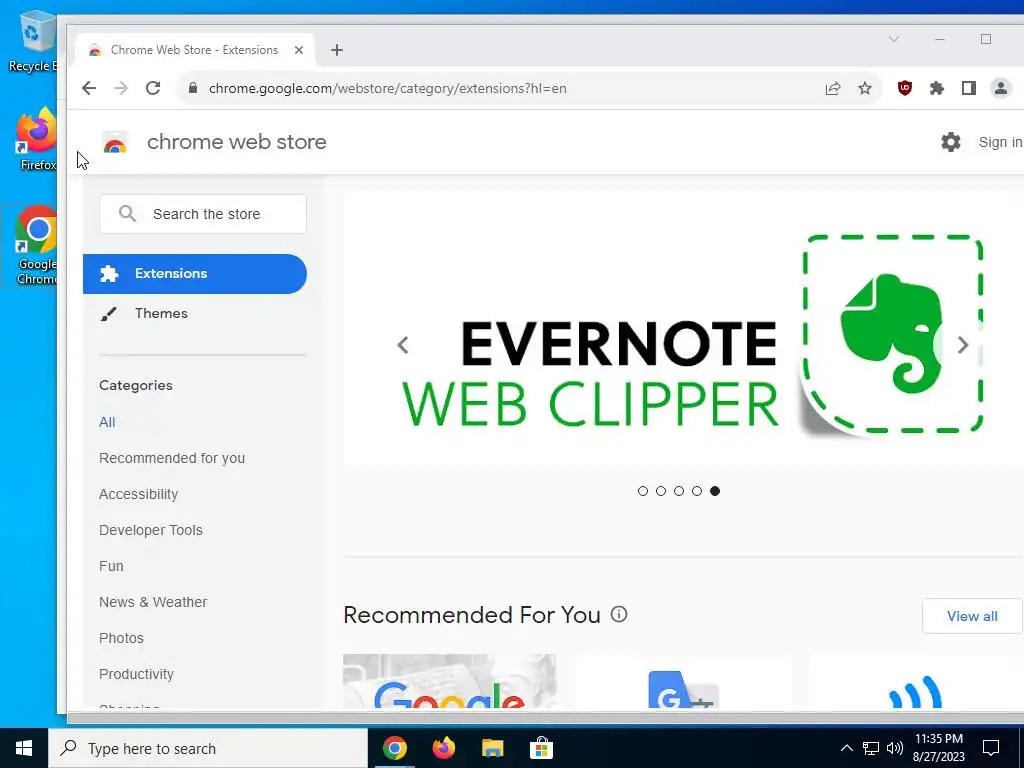Image resolution: width=1024 pixels, height=768 pixels.
Task: Open the tab search chevron
Action: click(x=894, y=39)
